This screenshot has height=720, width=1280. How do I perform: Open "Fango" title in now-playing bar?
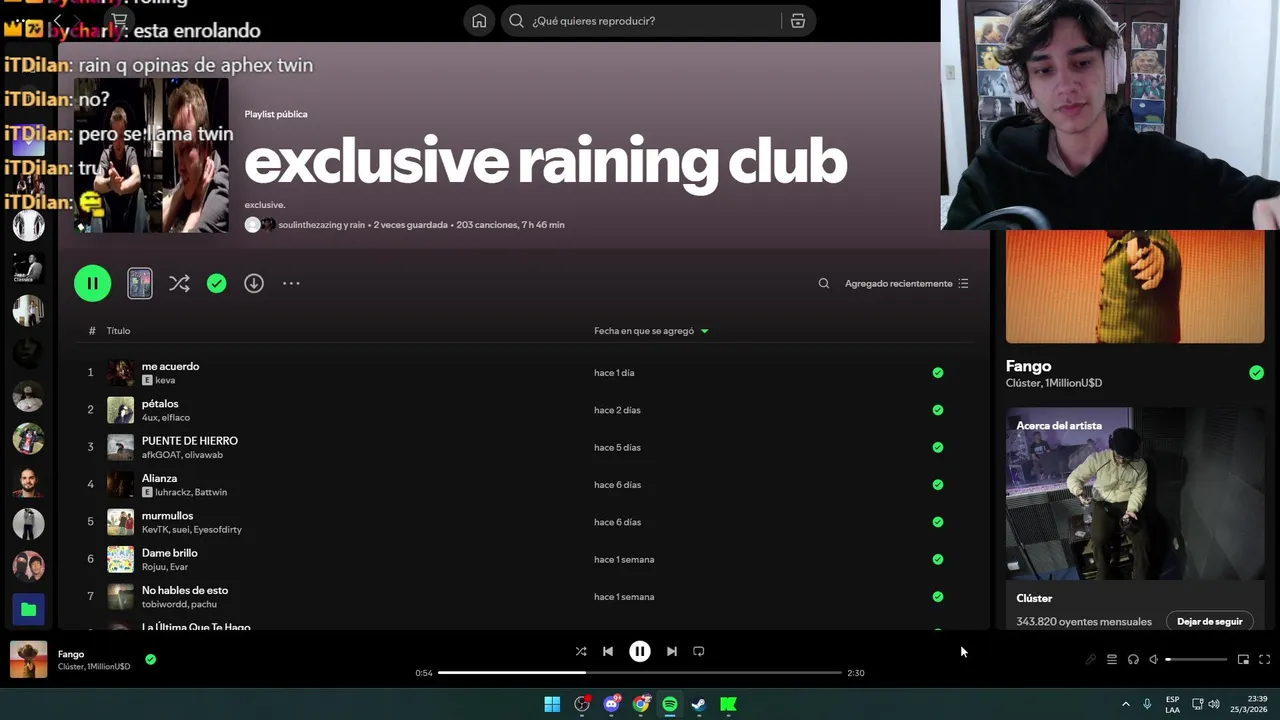[71, 654]
